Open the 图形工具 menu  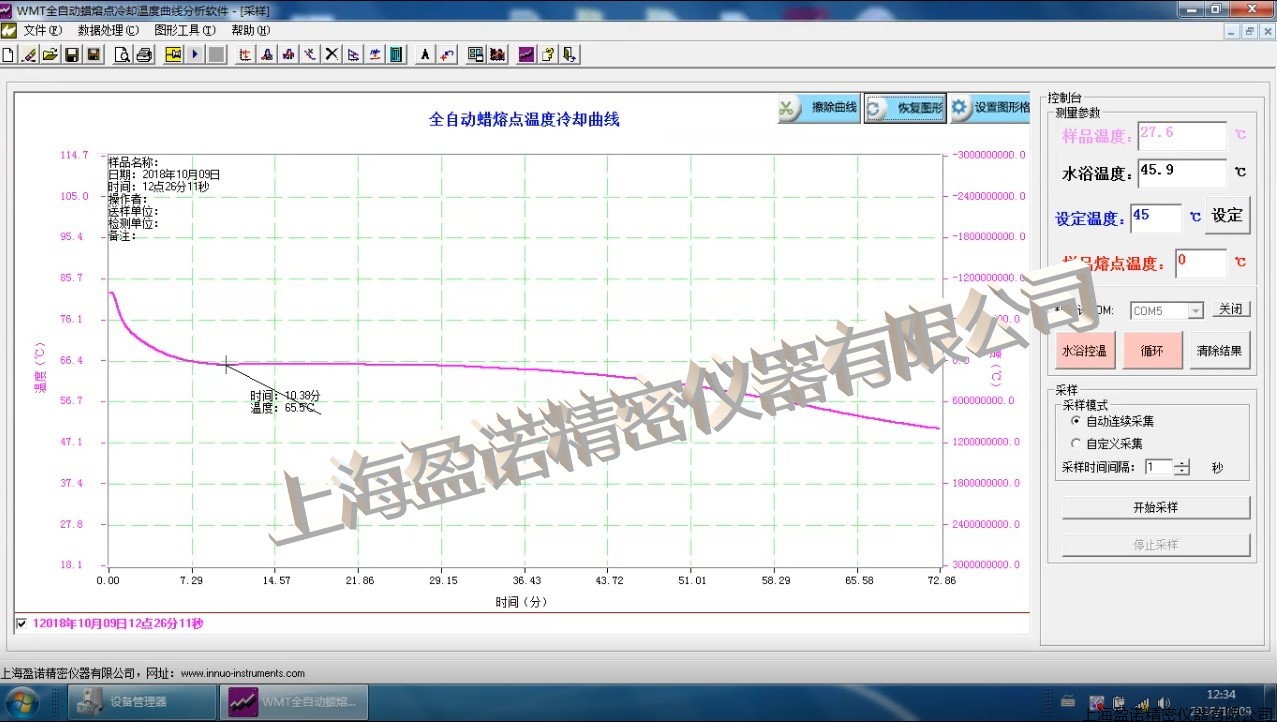(184, 30)
